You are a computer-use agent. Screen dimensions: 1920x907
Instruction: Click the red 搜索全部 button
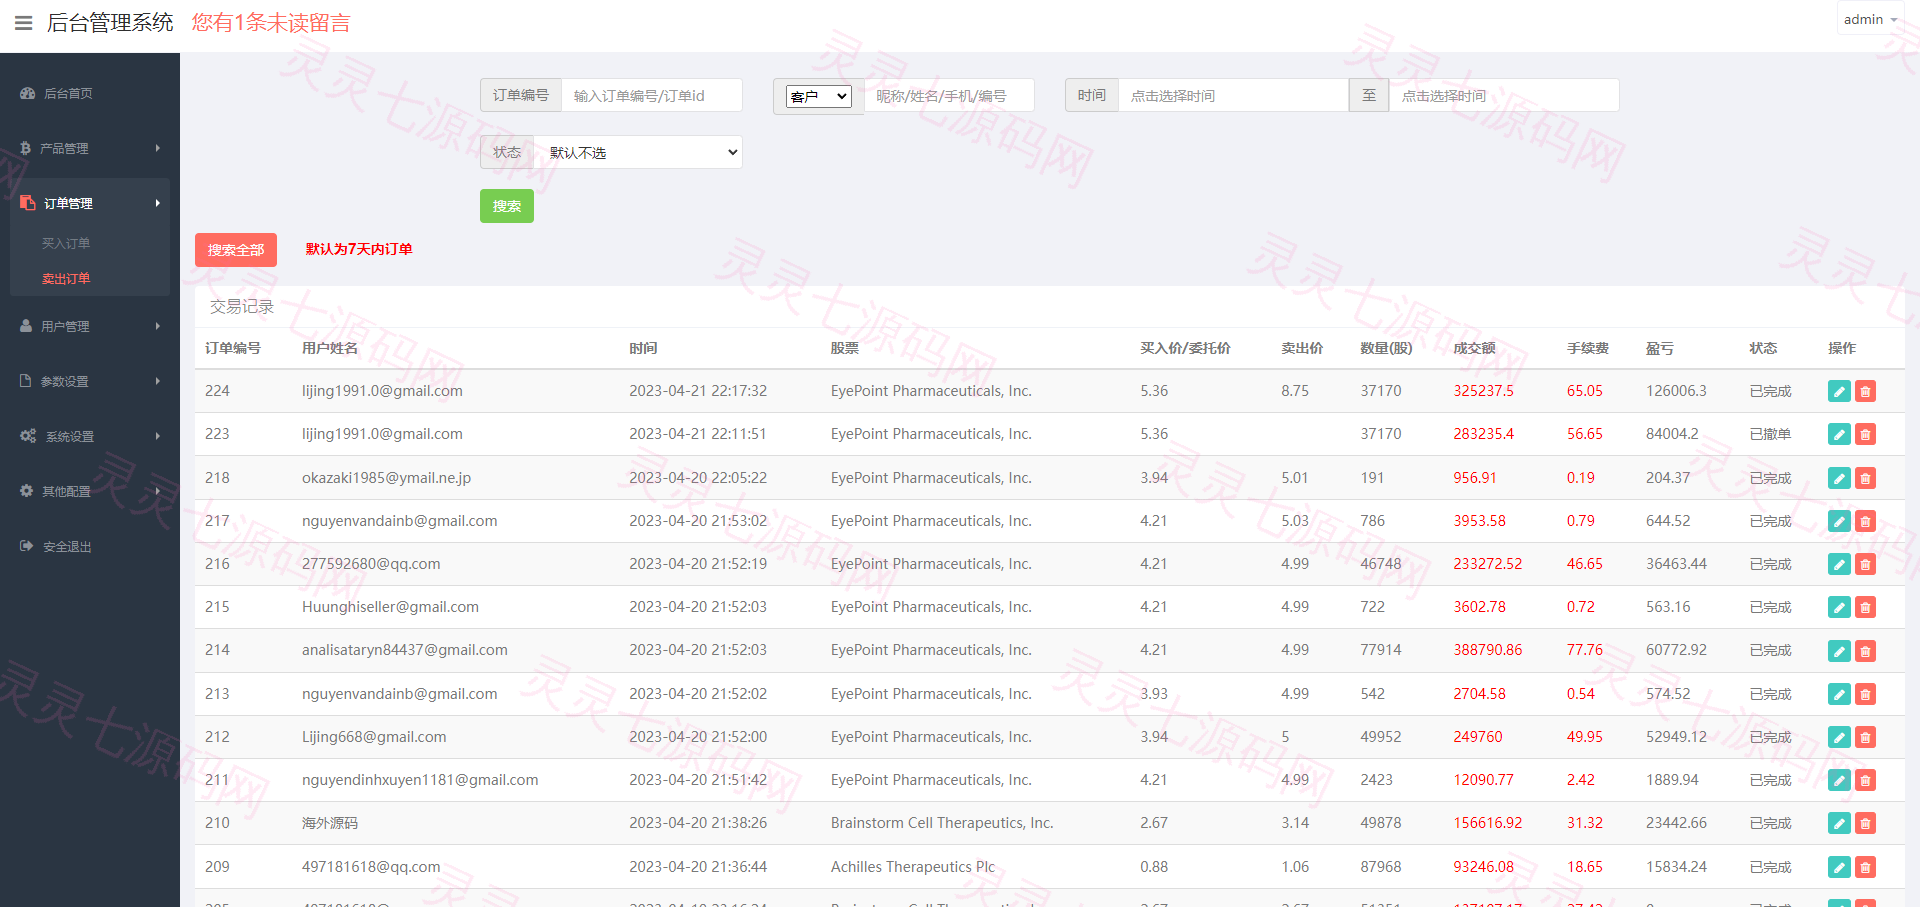[x=236, y=250]
